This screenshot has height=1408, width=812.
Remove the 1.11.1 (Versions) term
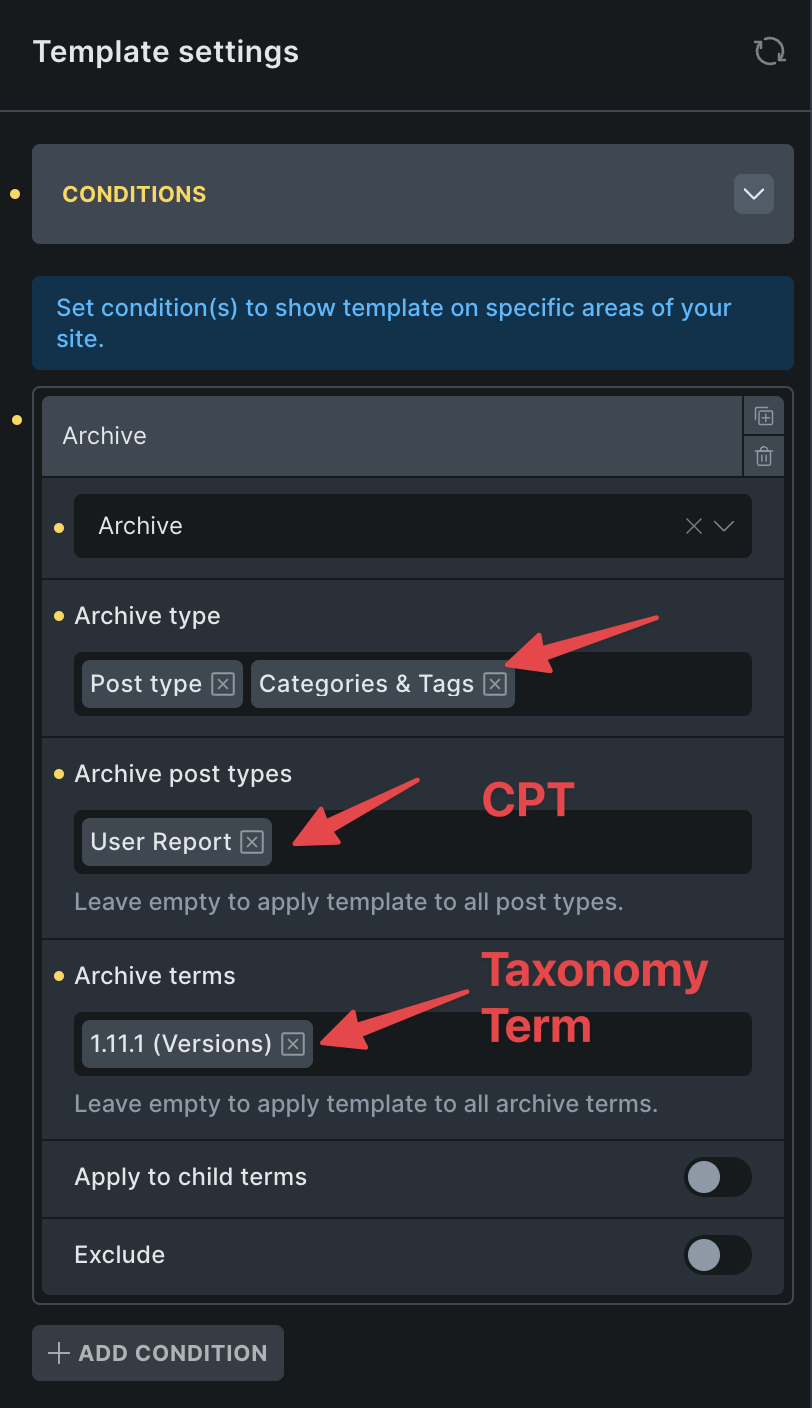[x=292, y=1044]
